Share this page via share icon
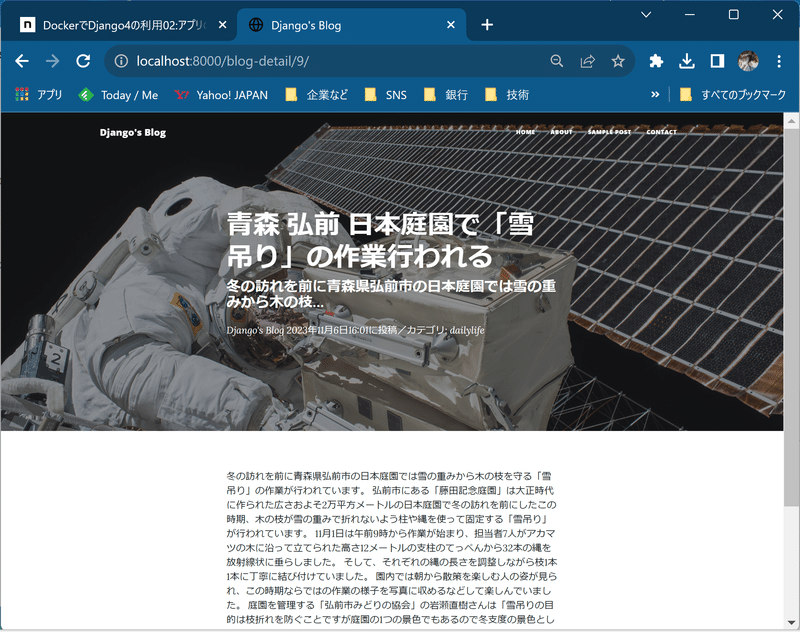Image resolution: width=800 pixels, height=632 pixels. click(587, 61)
